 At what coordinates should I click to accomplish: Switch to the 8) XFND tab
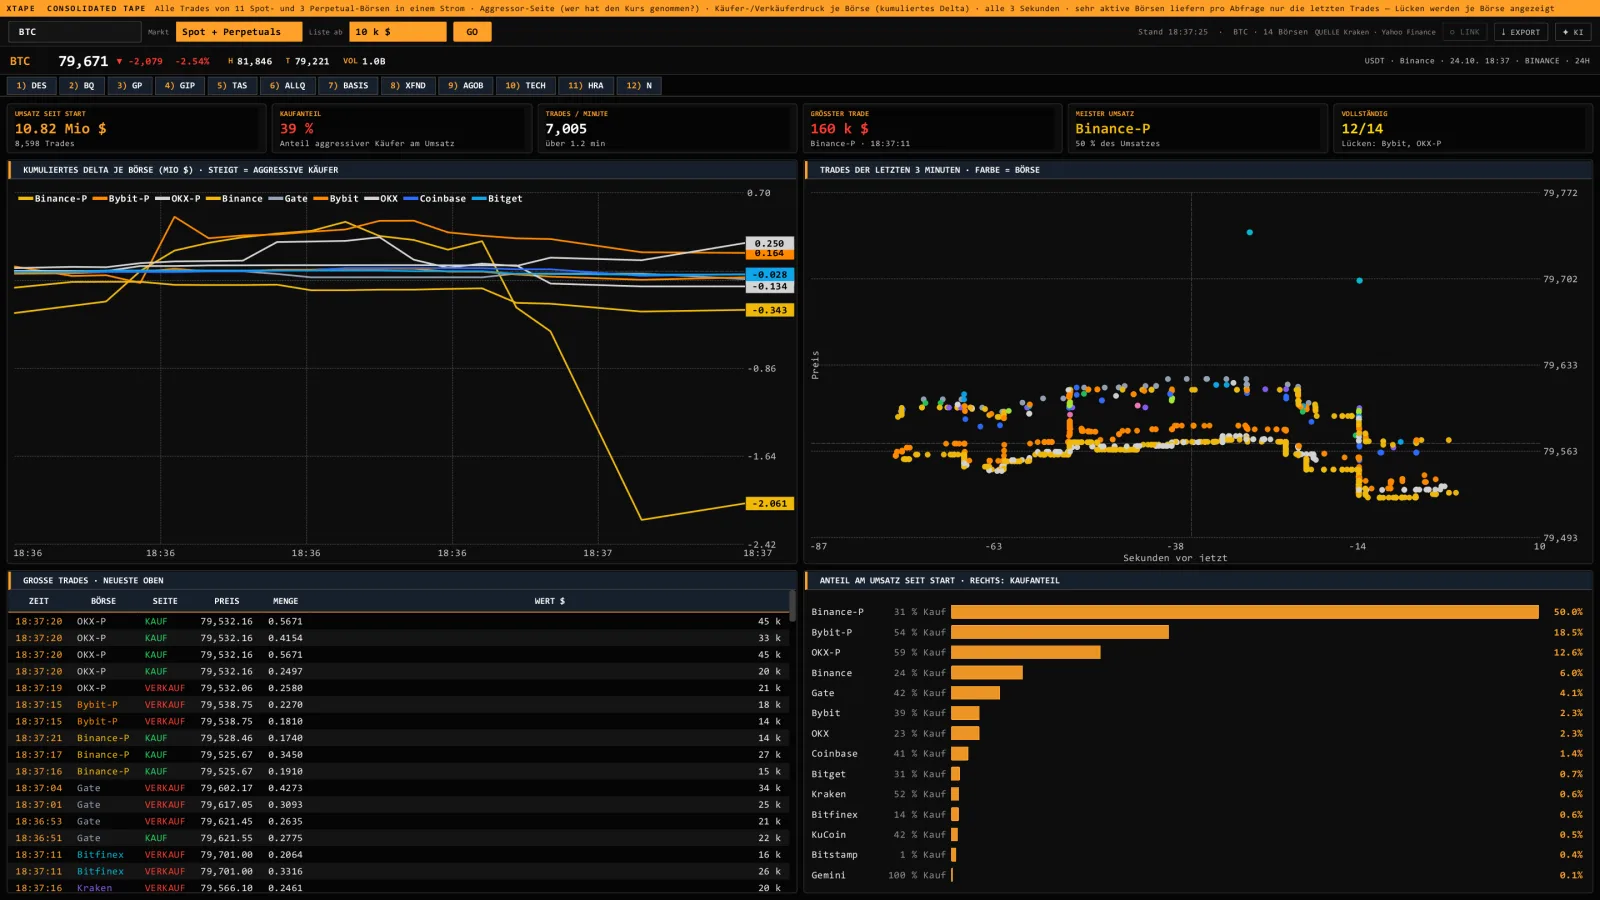click(x=408, y=86)
